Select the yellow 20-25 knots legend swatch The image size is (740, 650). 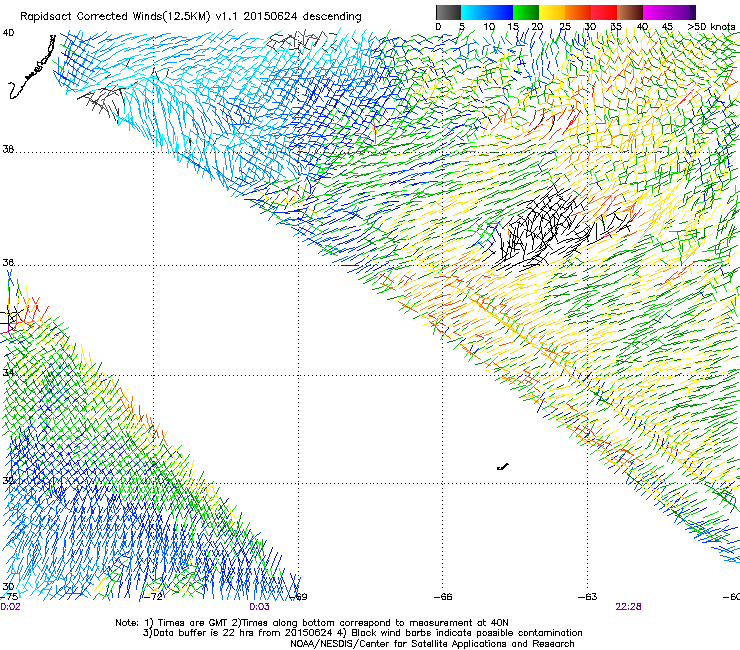pos(552,12)
